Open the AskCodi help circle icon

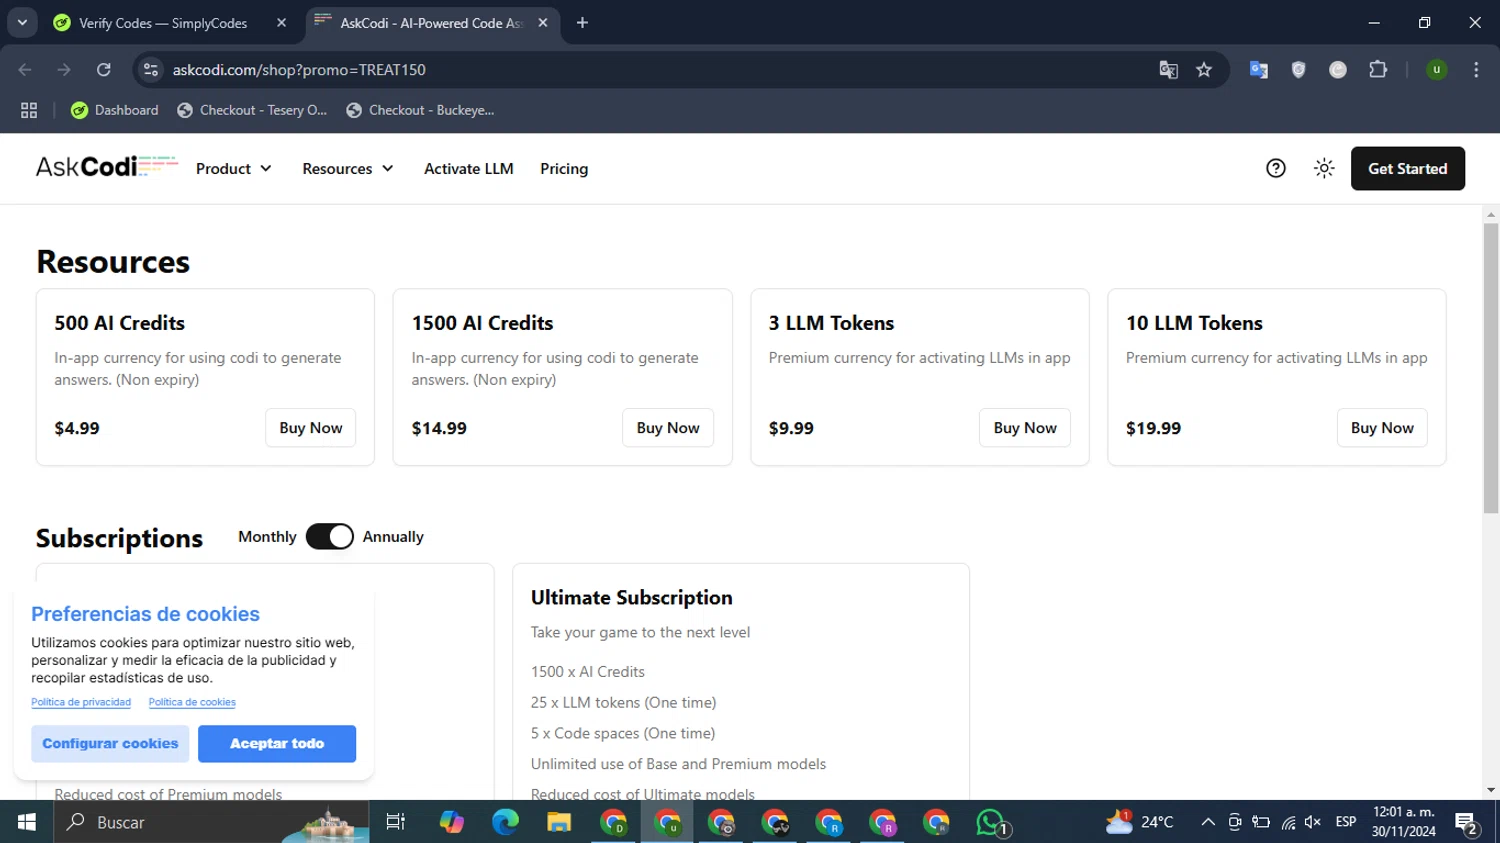(x=1276, y=168)
